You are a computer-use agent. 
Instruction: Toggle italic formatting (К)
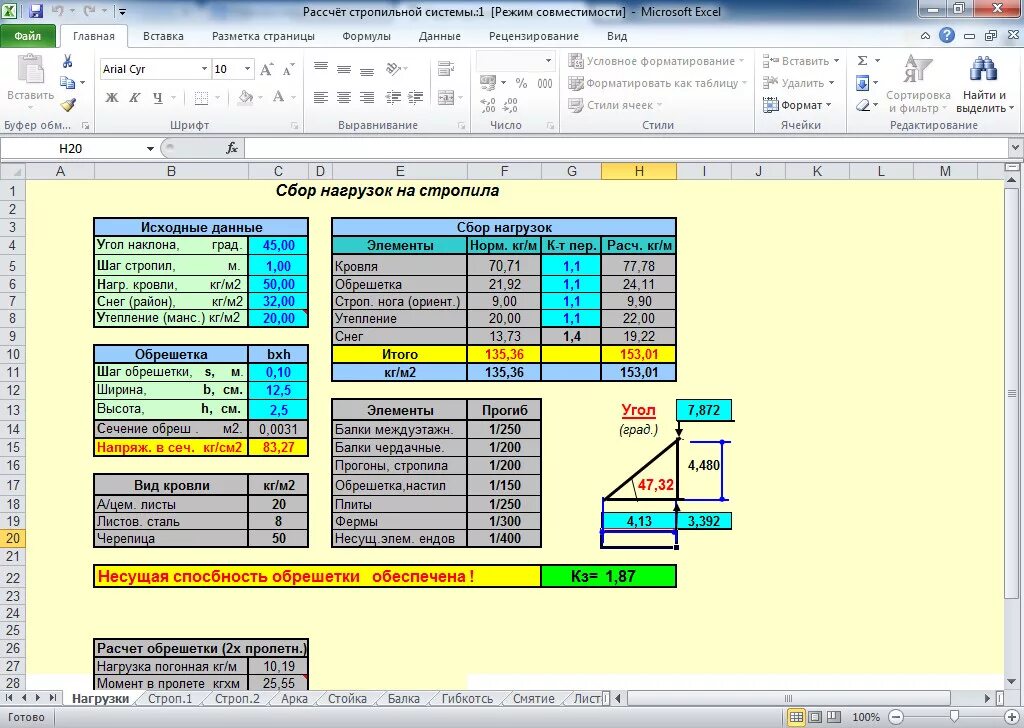point(135,98)
